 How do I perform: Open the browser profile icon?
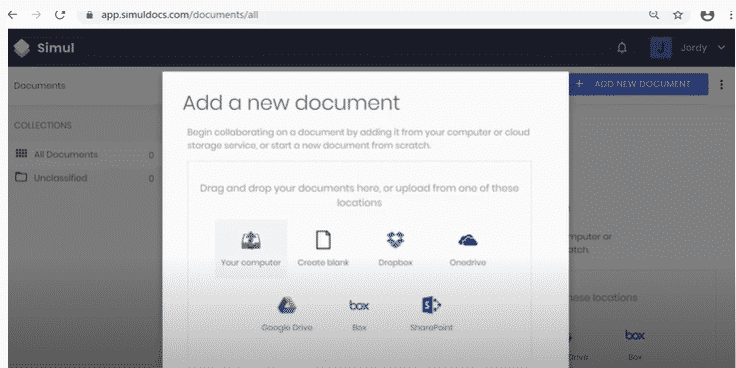707,15
